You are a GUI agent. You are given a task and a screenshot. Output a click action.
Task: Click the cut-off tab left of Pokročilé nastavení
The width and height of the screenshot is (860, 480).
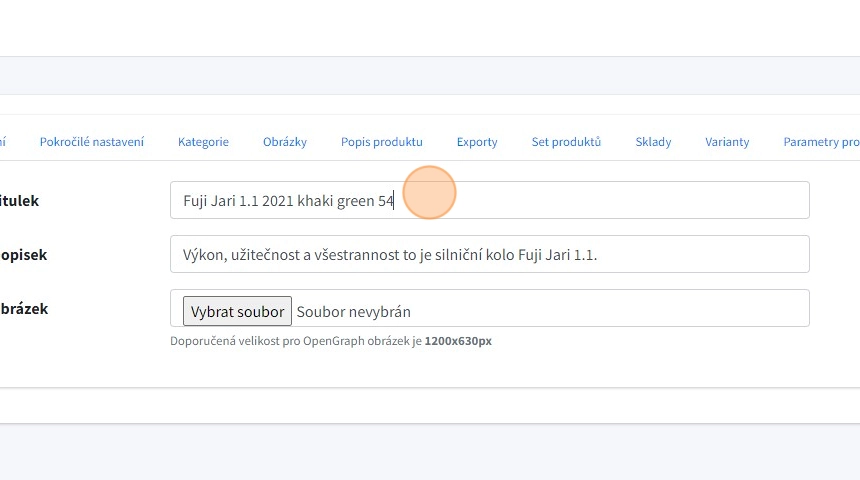tap(3, 142)
